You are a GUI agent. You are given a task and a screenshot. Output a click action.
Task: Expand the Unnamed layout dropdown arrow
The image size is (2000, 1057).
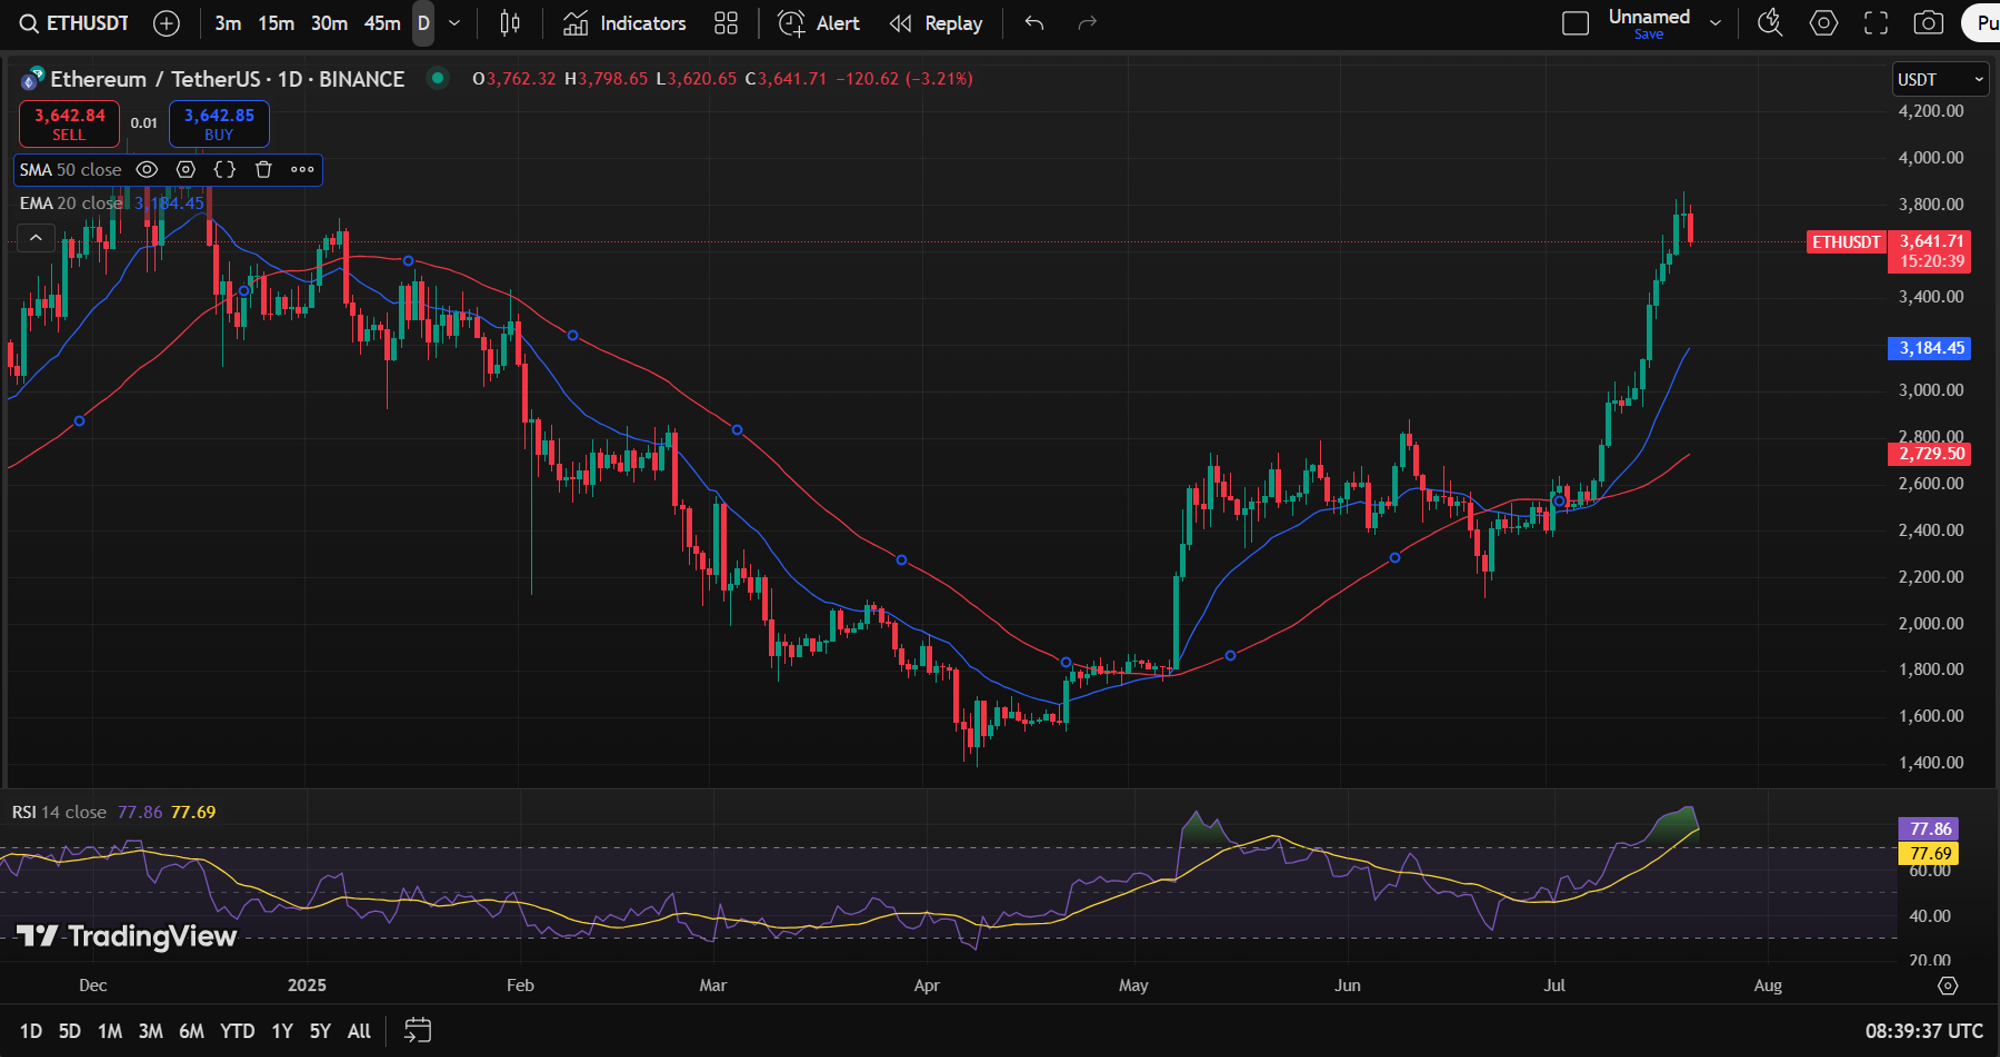1716,23
